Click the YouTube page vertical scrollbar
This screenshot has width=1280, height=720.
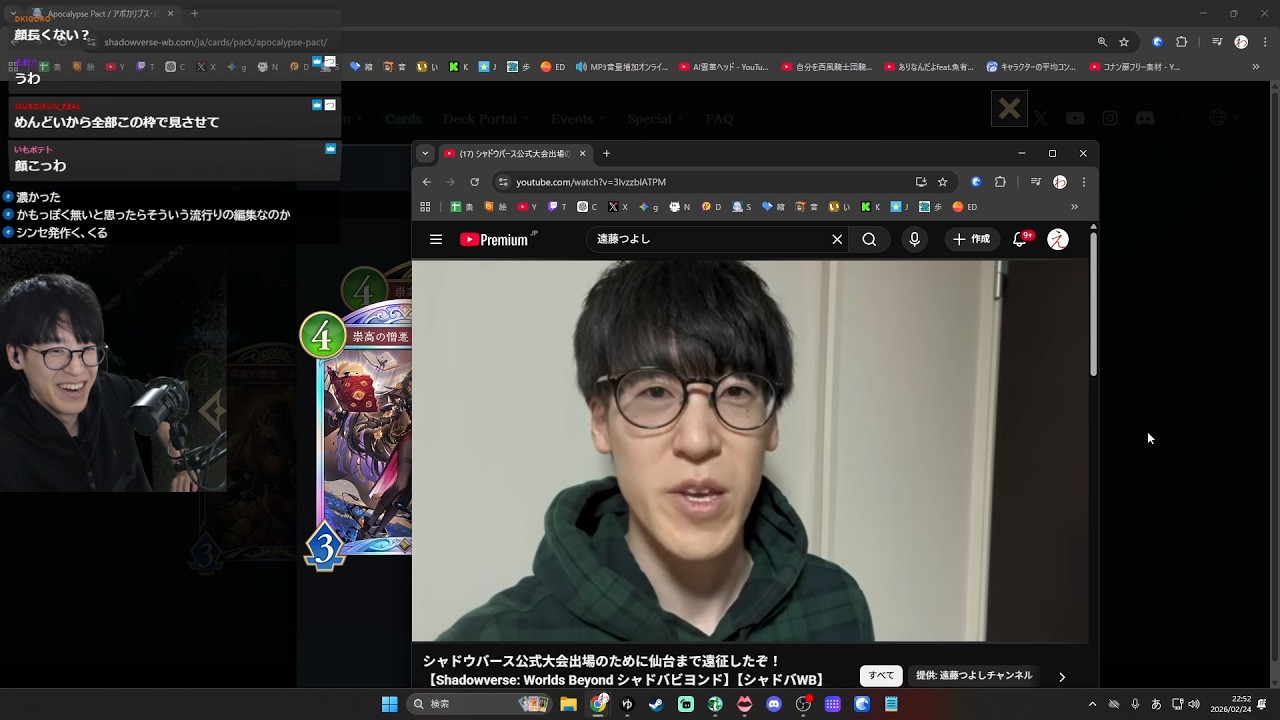[x=1094, y=303]
